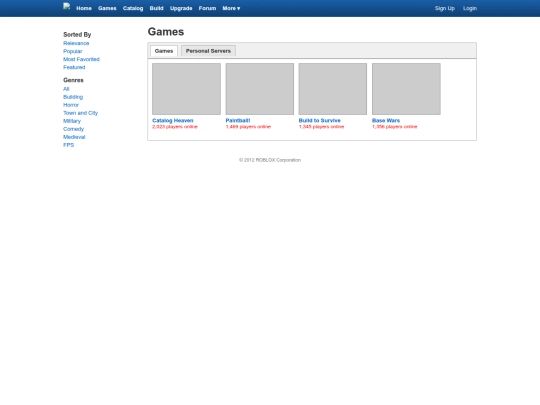Click the Paintball! title link
Screen dimensions: 540x405
[x=238, y=121]
